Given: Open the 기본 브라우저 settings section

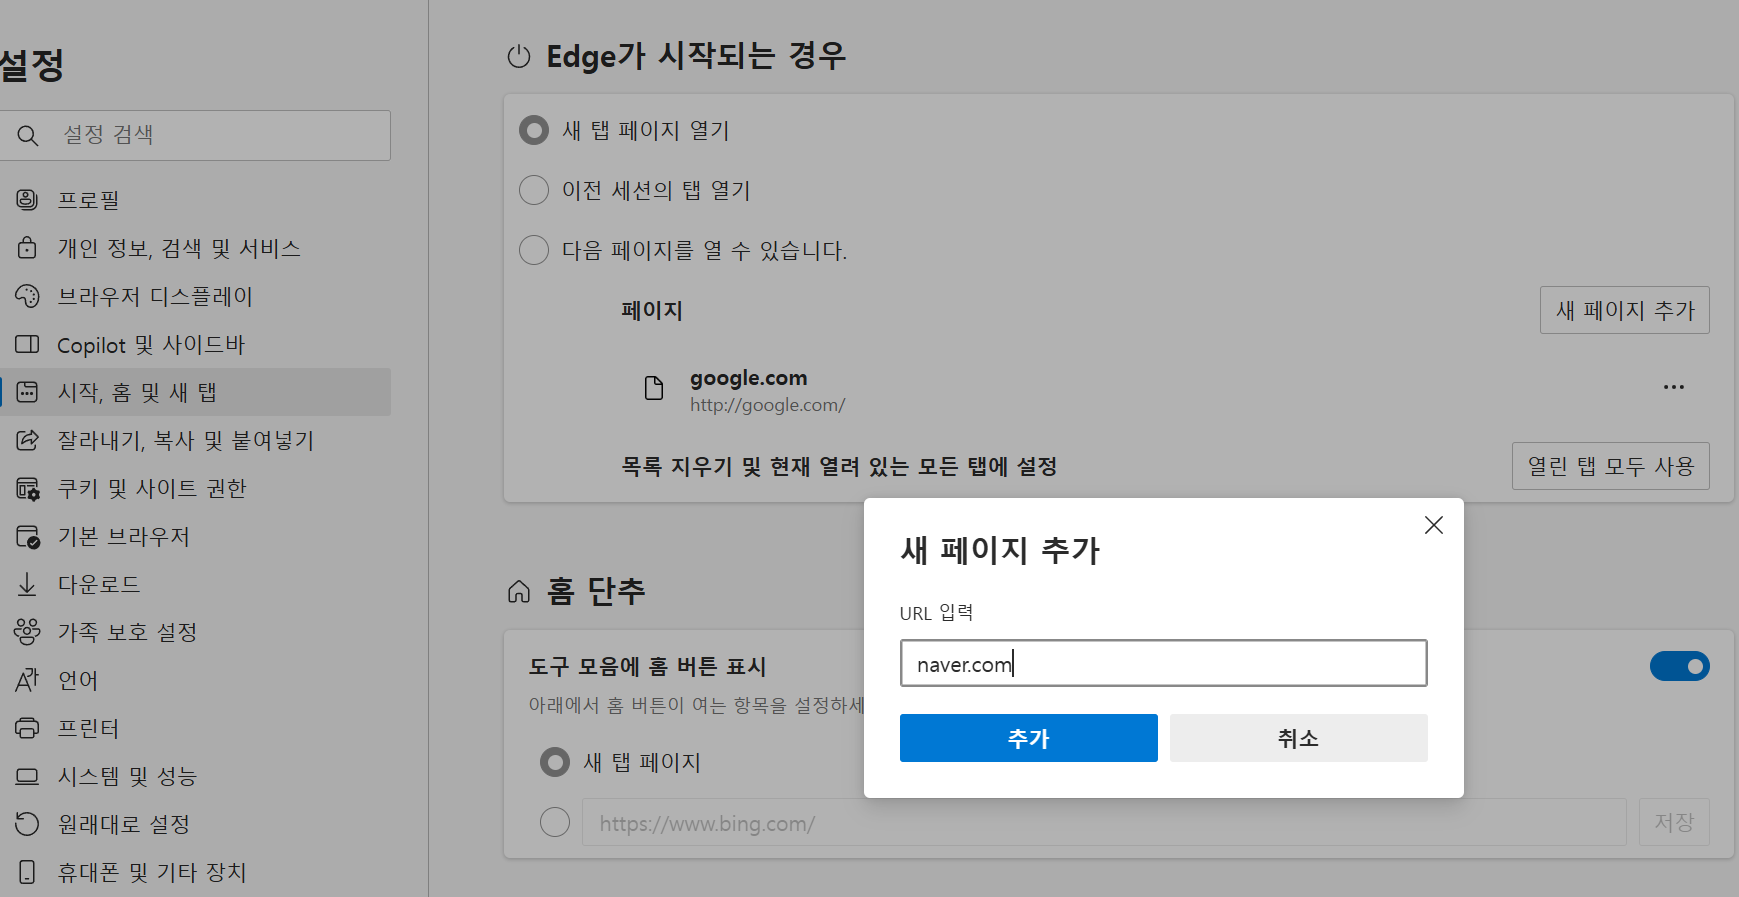Looking at the screenshot, I should (195, 536).
